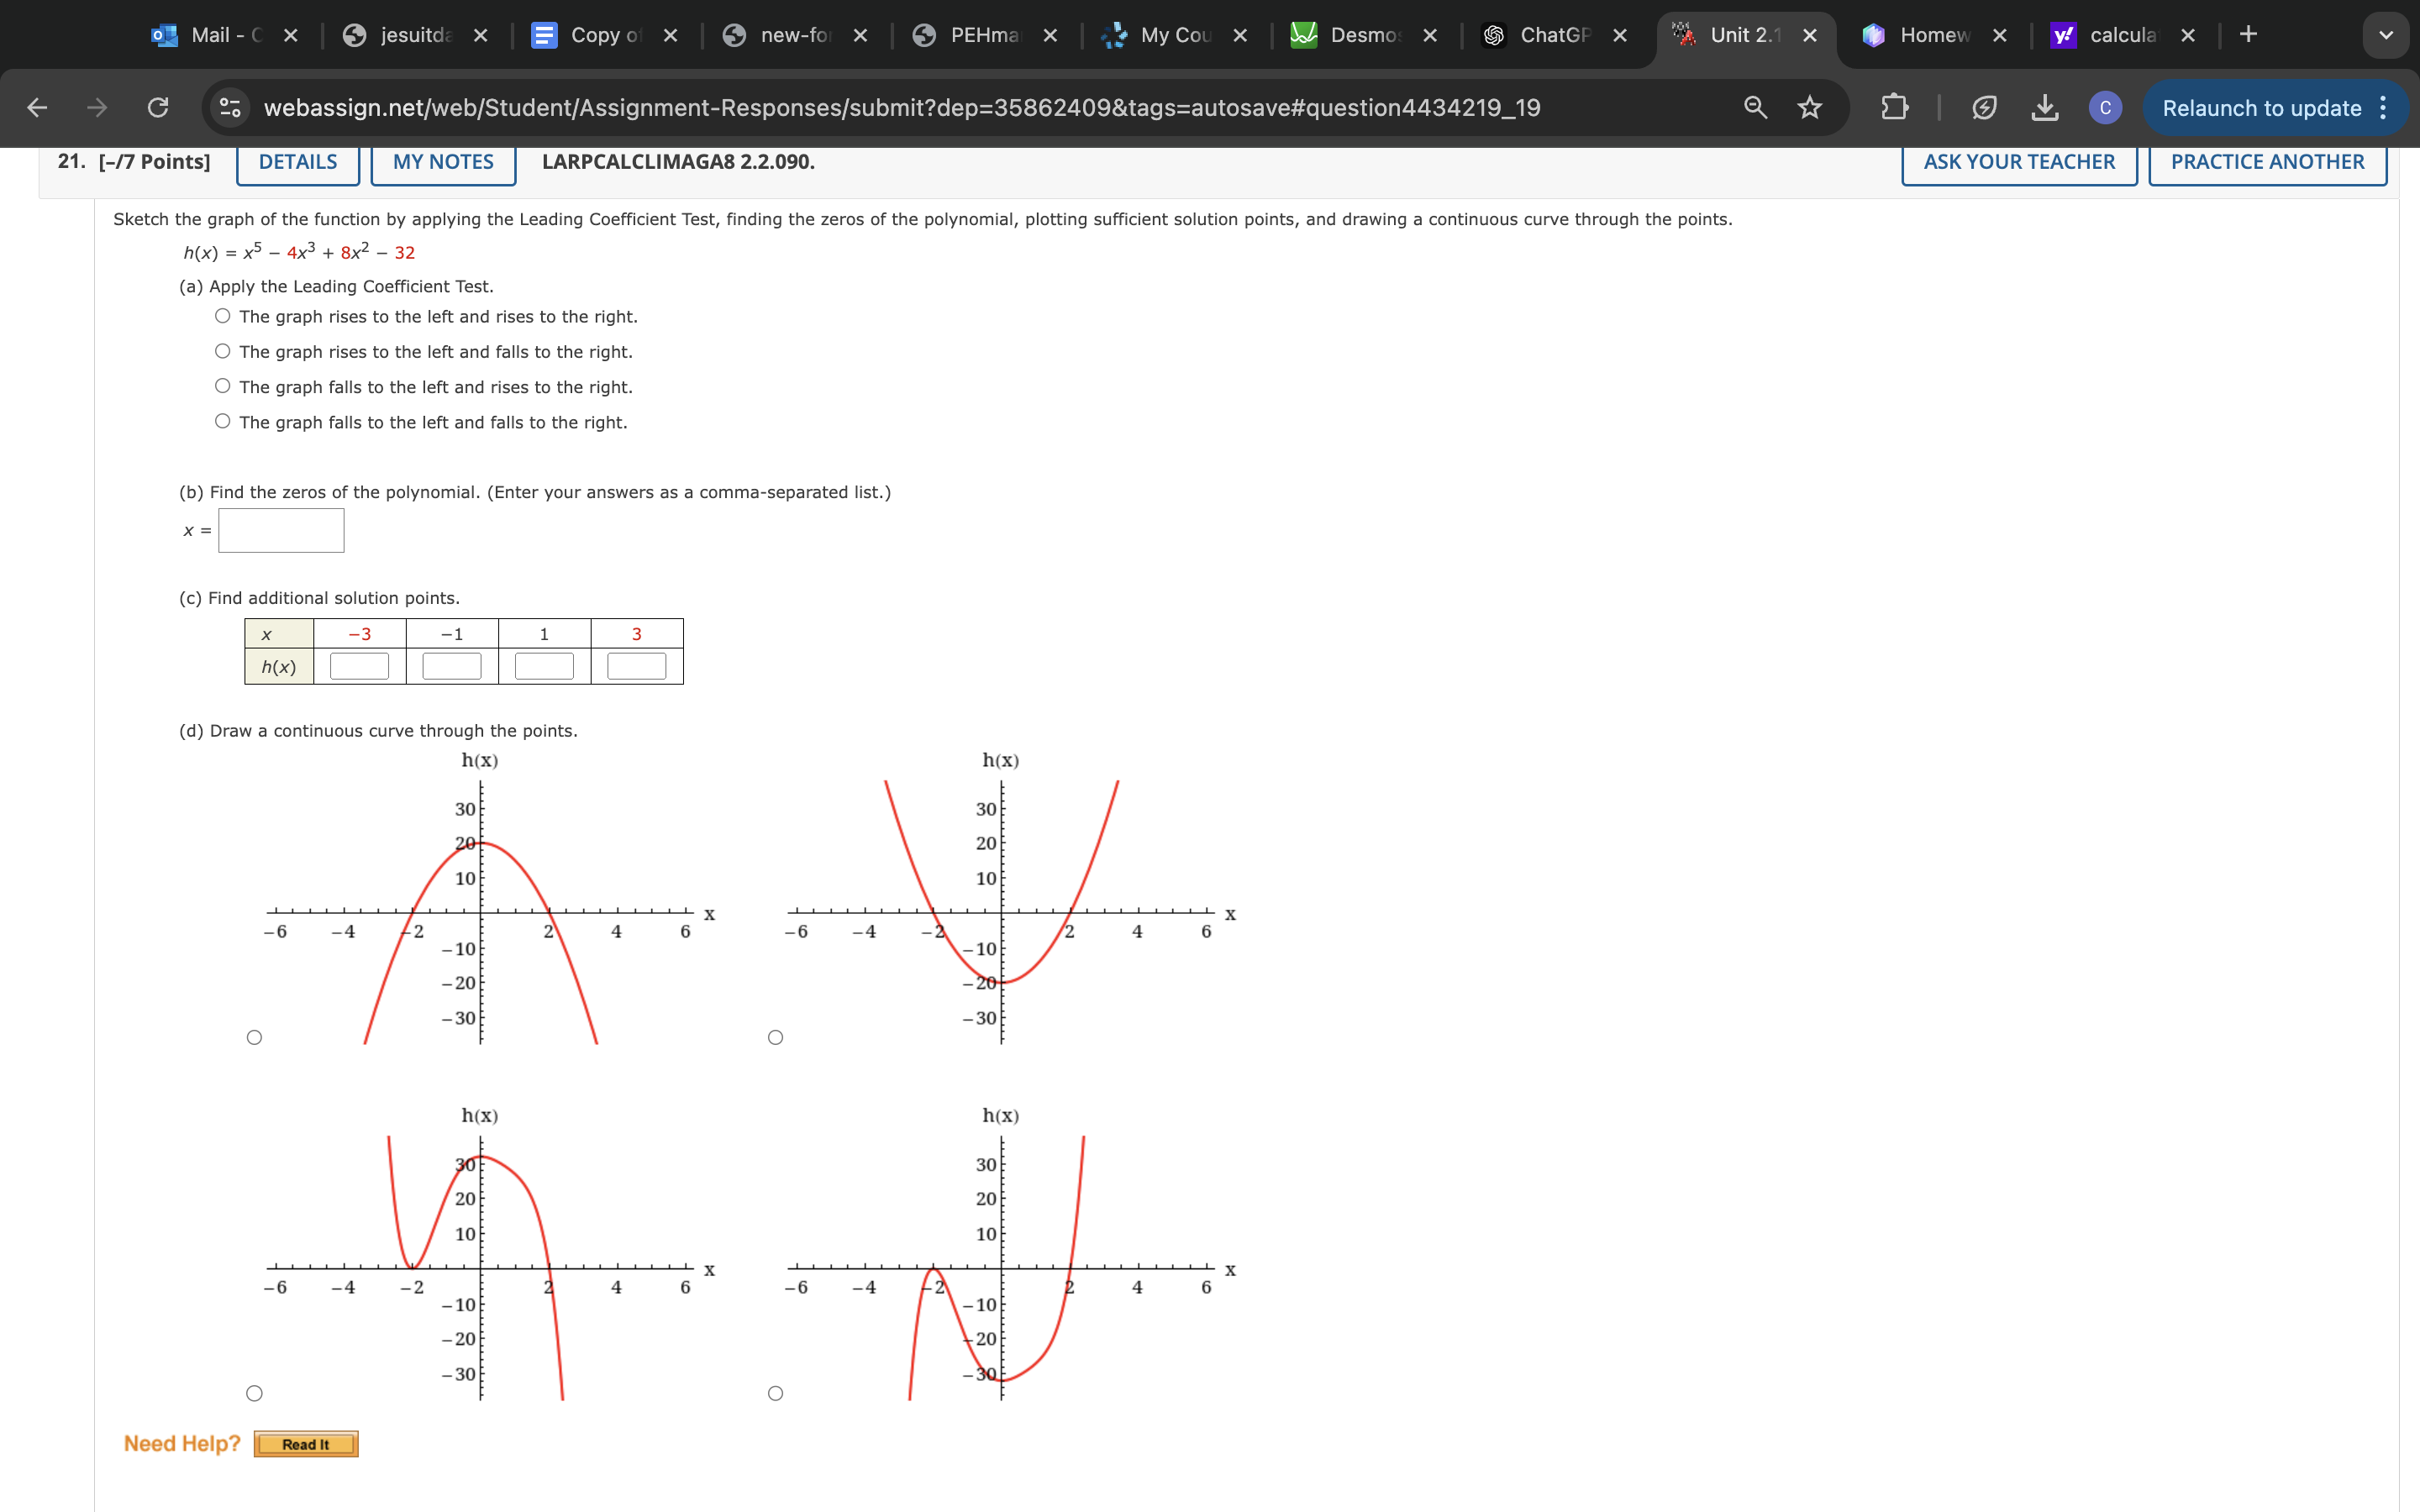This screenshot has height=1512, width=2420.
Task: Open the Chrome three-dot menu
Action: click(x=2384, y=107)
